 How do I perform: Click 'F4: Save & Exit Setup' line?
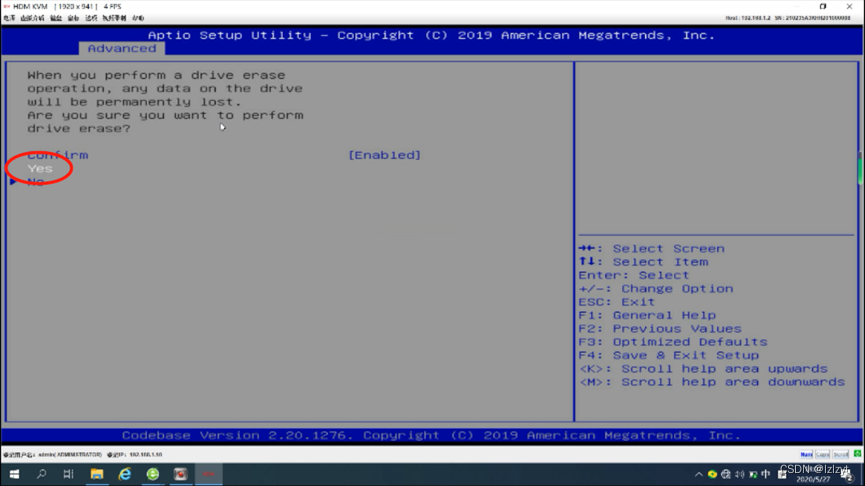pos(669,355)
